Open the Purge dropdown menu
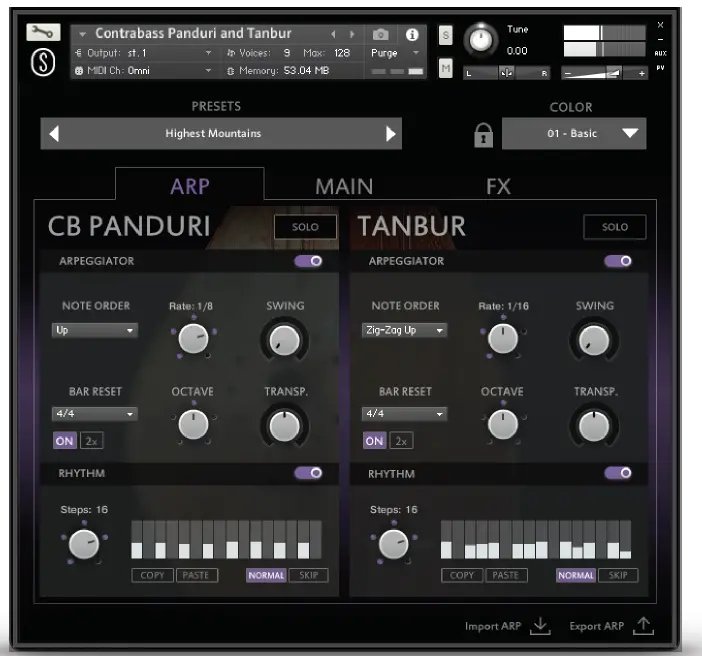 395,53
